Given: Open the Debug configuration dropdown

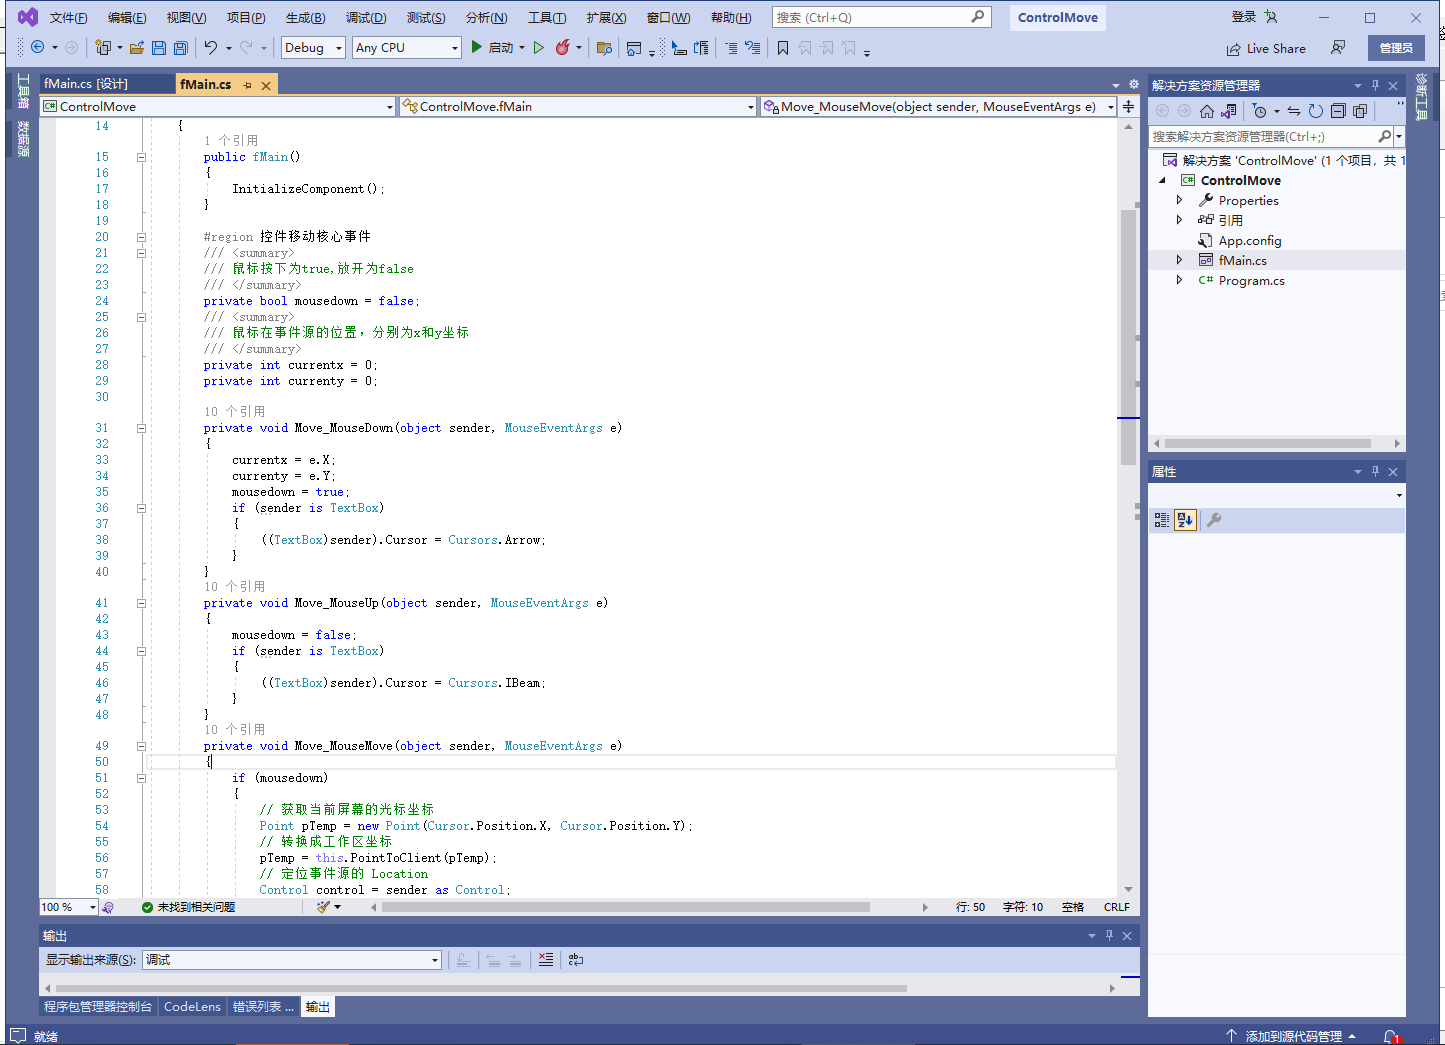Looking at the screenshot, I should (x=313, y=47).
